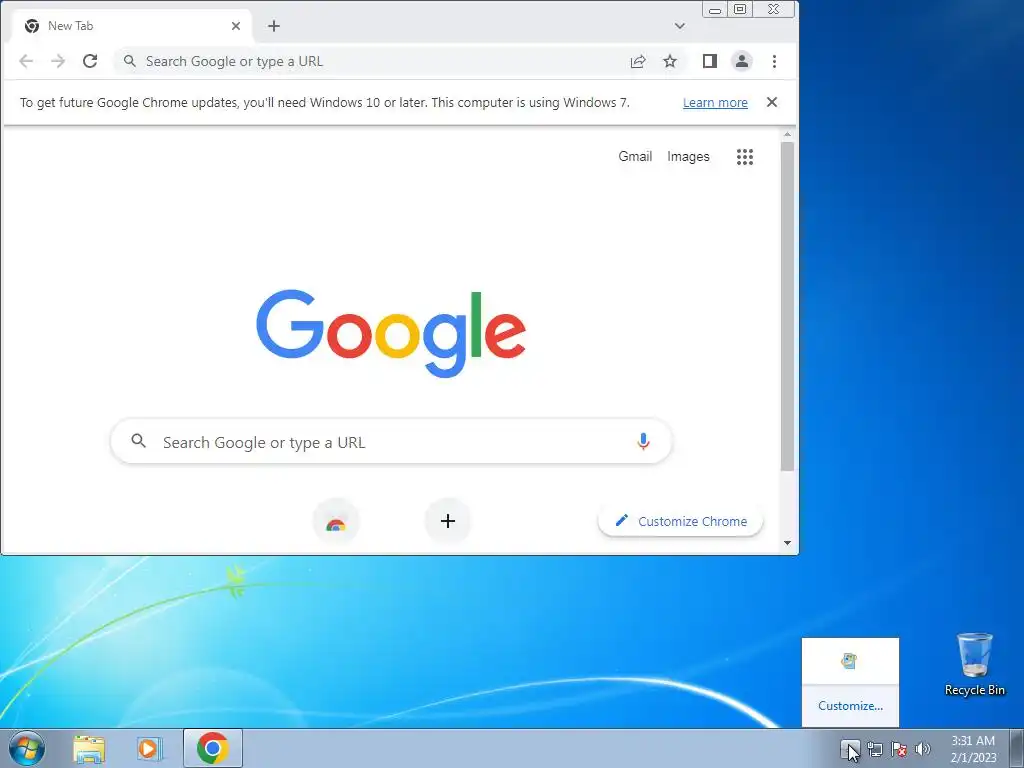Open the Chrome Web Store shortcut
1024x768 pixels.
(x=336, y=521)
